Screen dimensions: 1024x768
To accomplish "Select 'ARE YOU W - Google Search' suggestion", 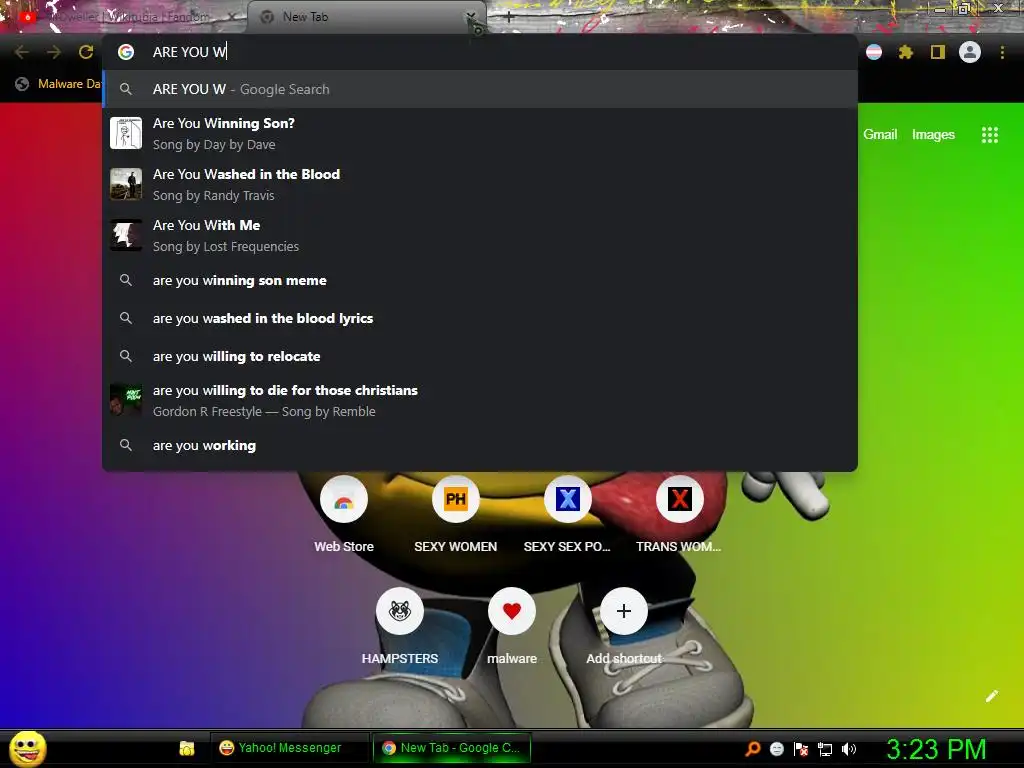I will pyautogui.click(x=480, y=89).
